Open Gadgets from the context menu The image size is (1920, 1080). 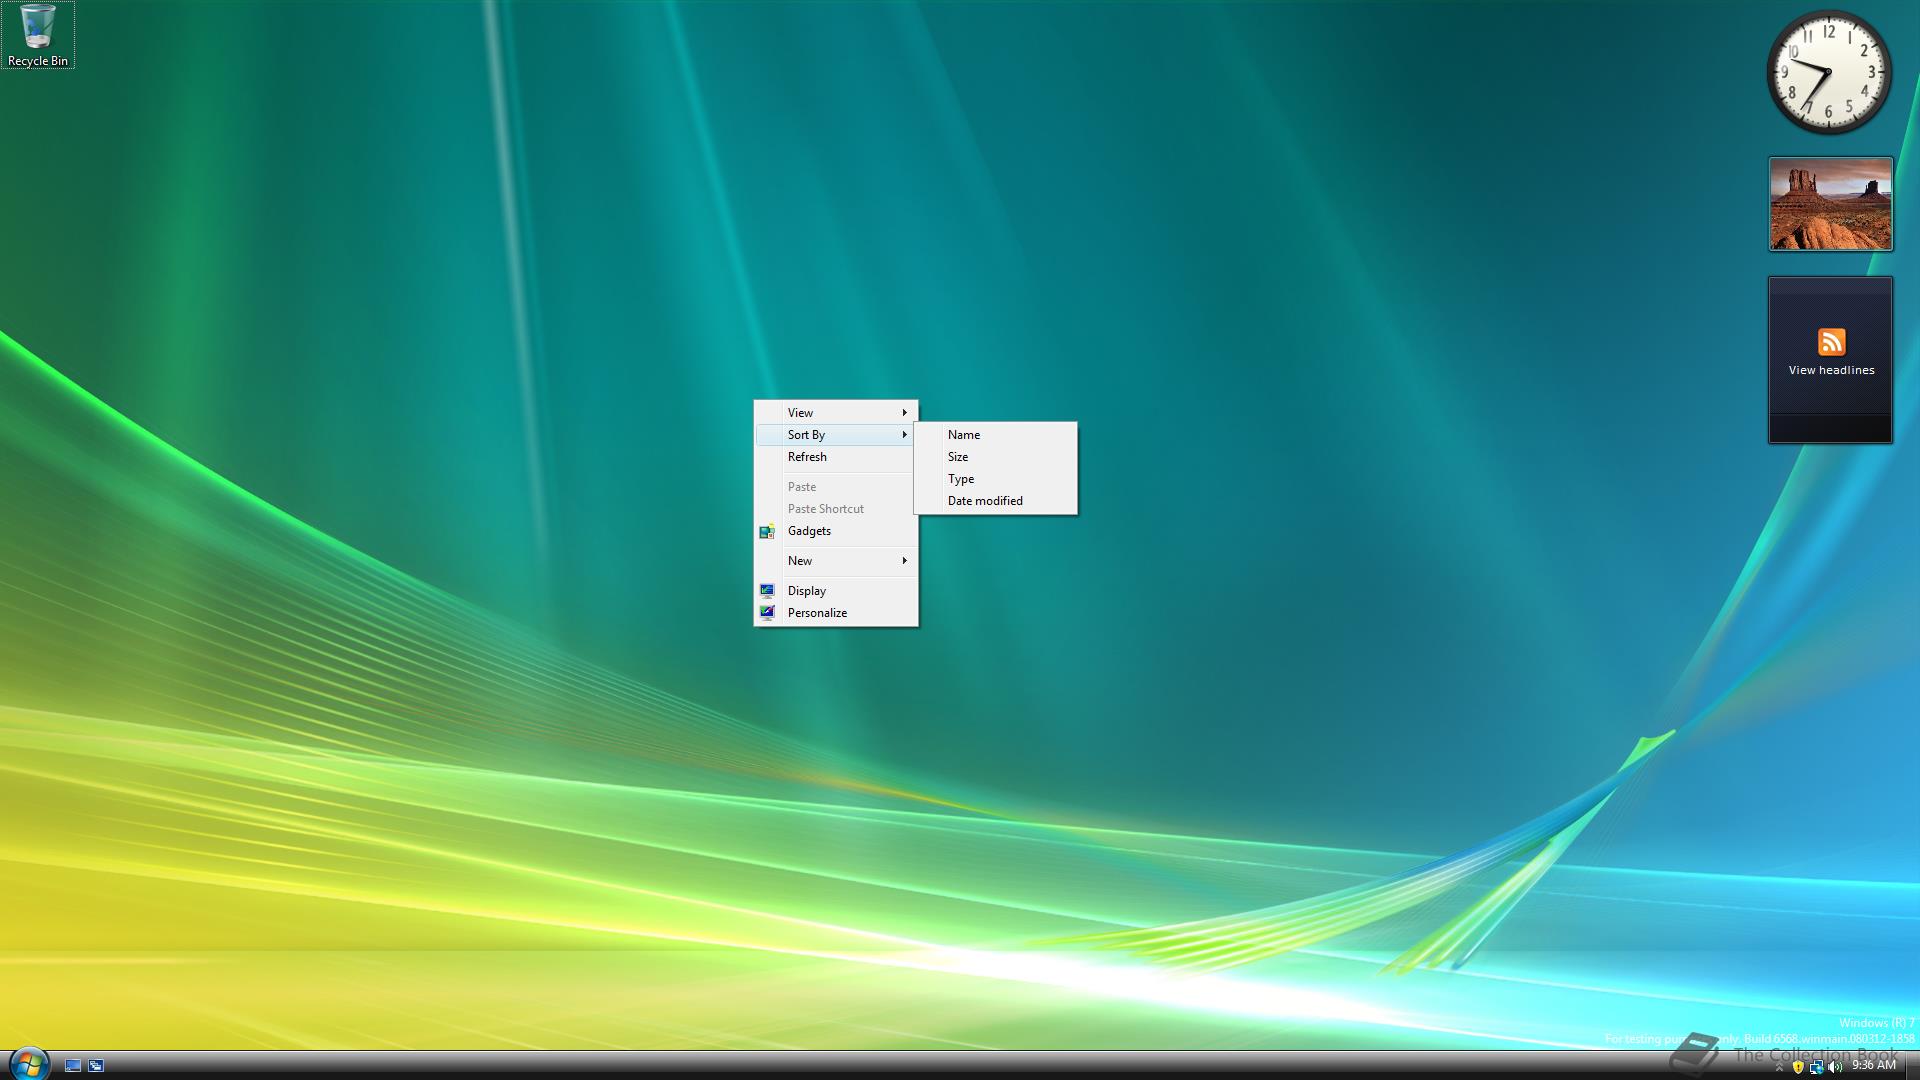click(836, 531)
